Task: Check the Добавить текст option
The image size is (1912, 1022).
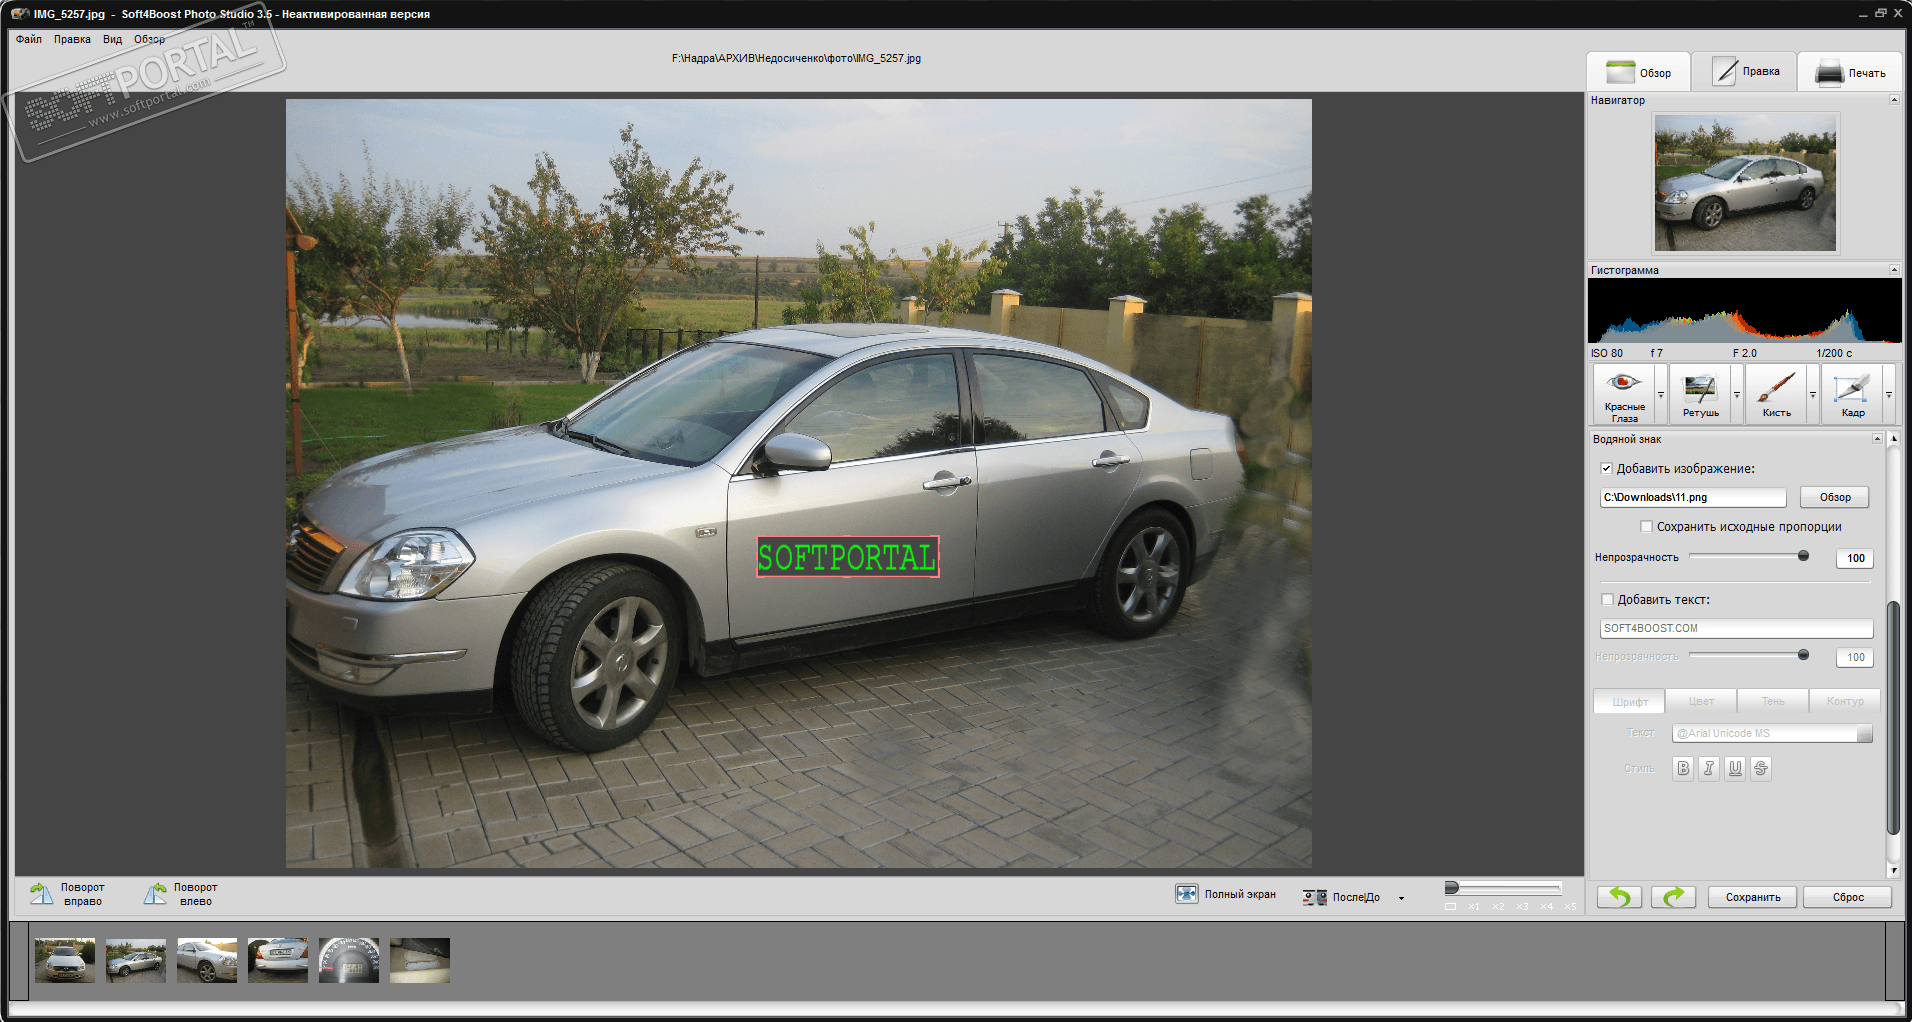Action: (1607, 599)
